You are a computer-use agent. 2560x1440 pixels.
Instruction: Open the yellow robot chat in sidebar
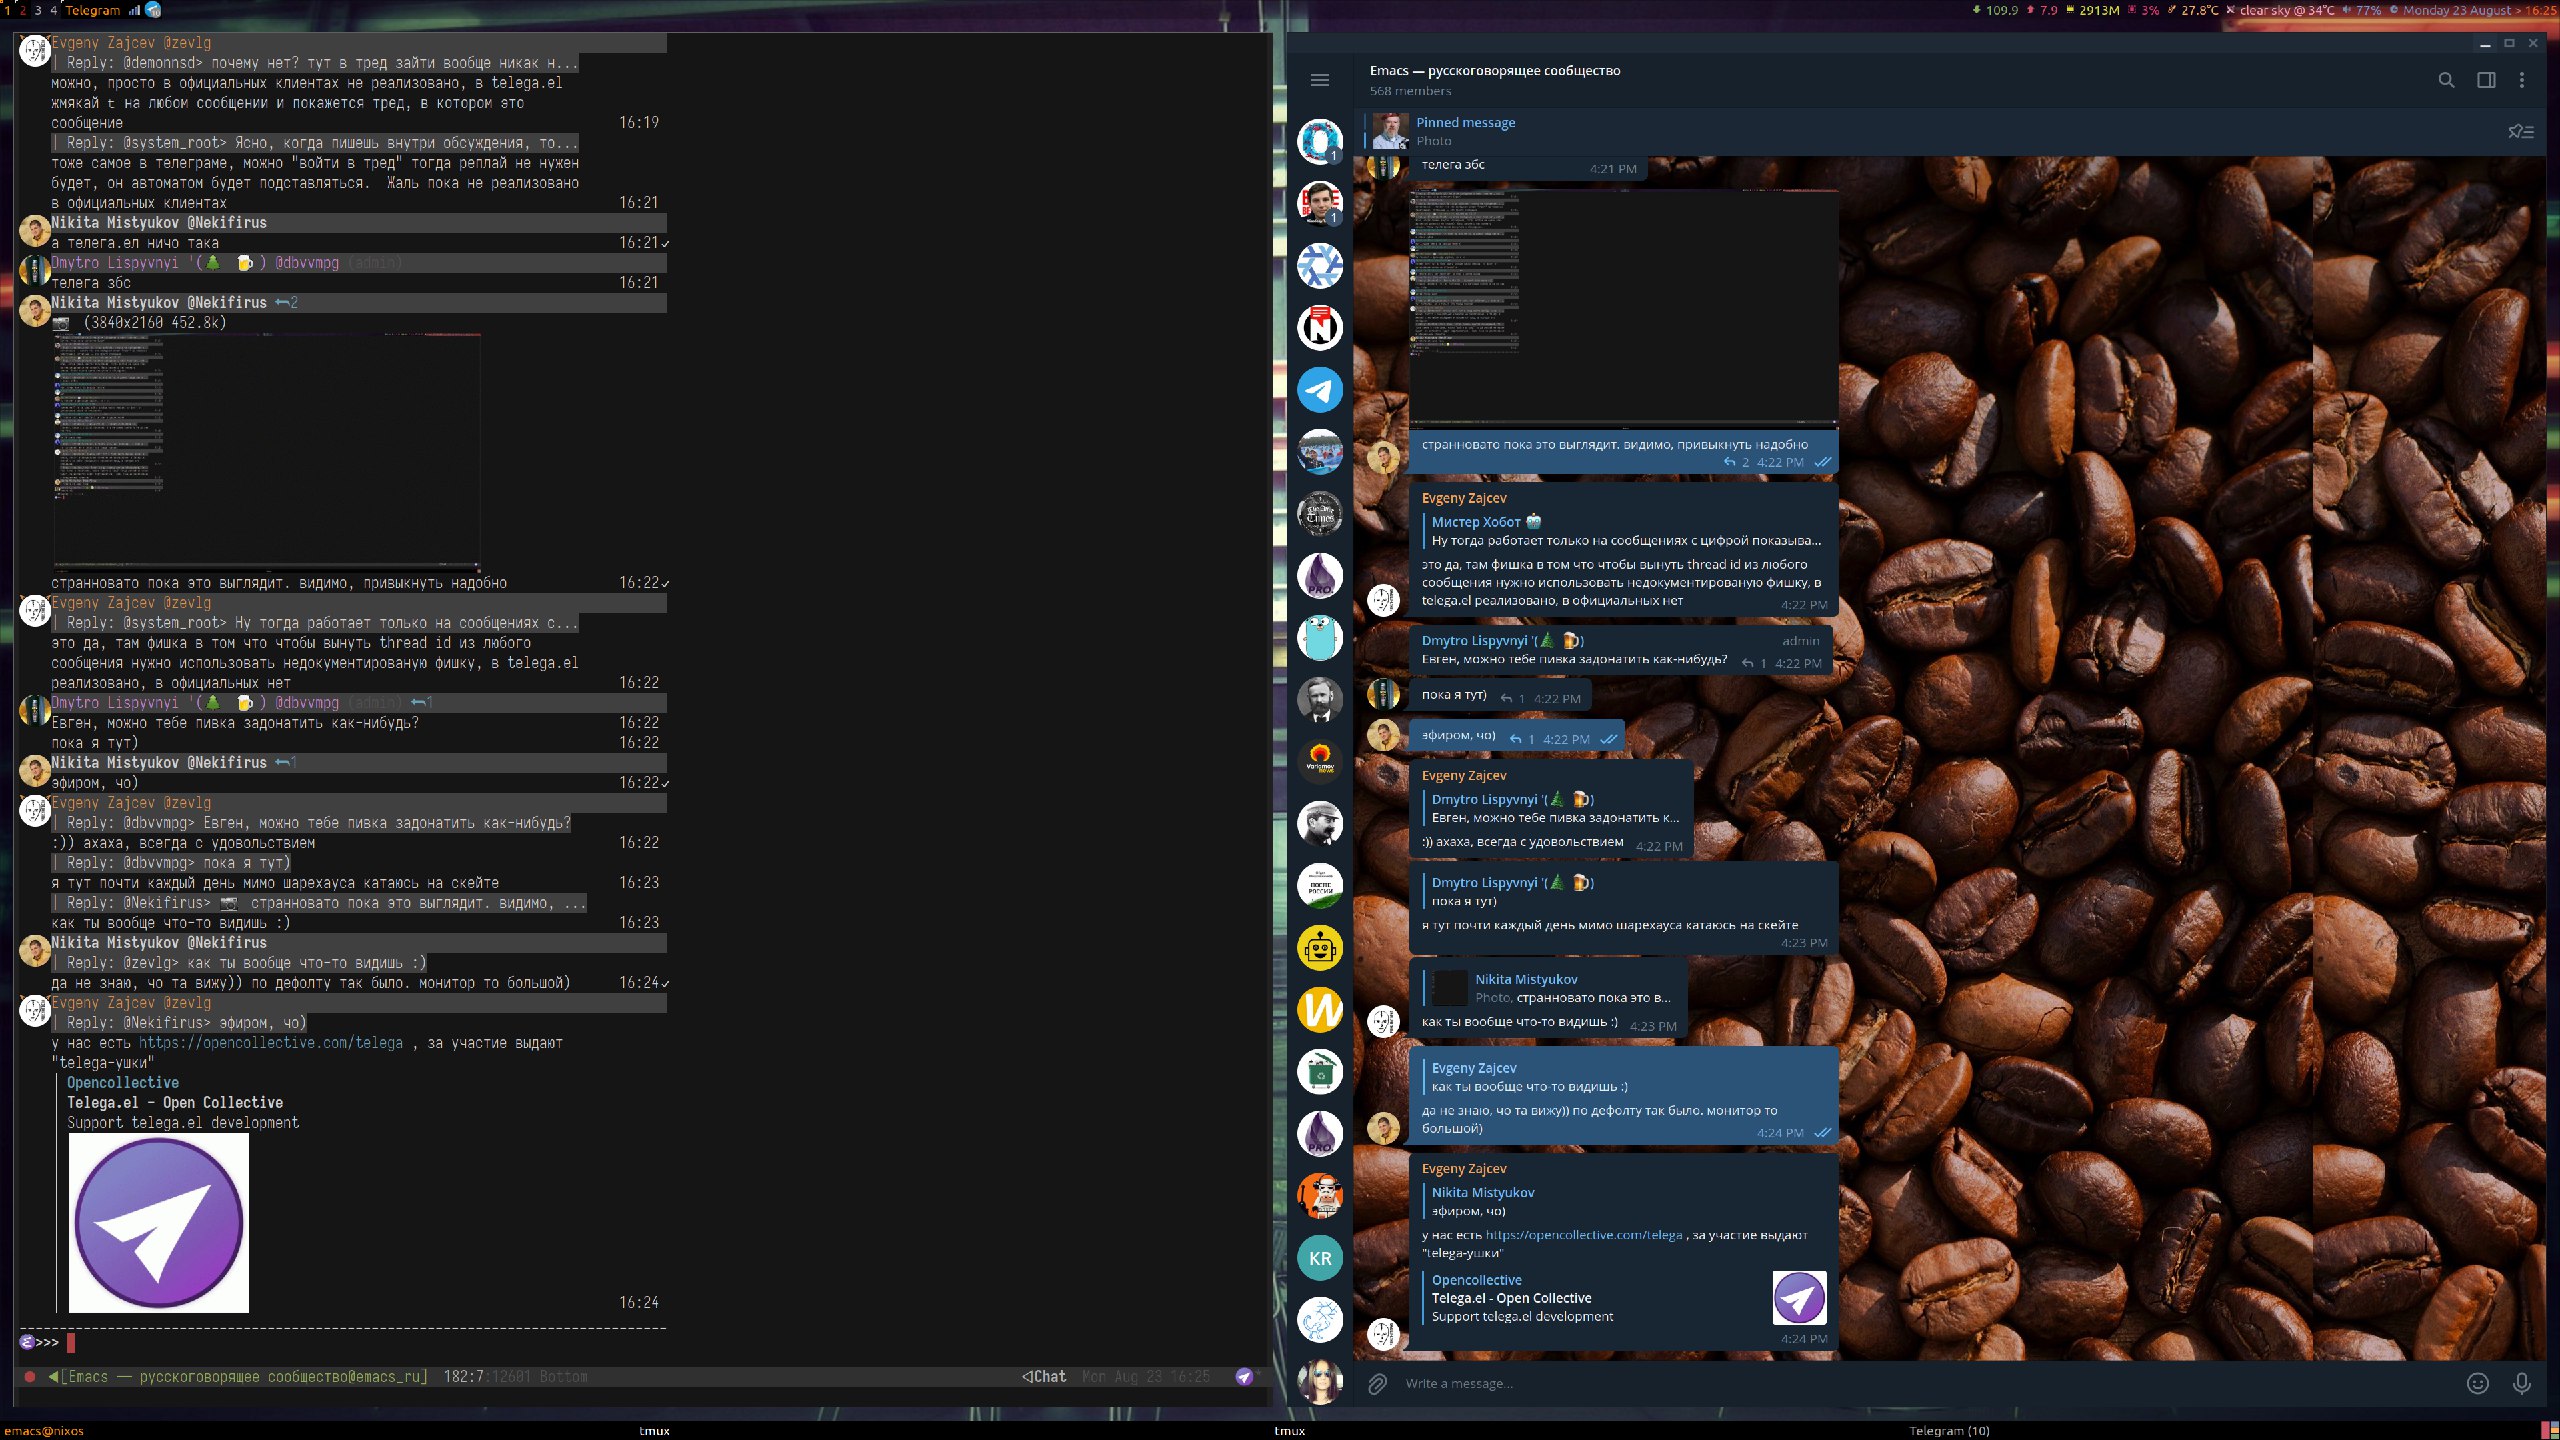1320,948
